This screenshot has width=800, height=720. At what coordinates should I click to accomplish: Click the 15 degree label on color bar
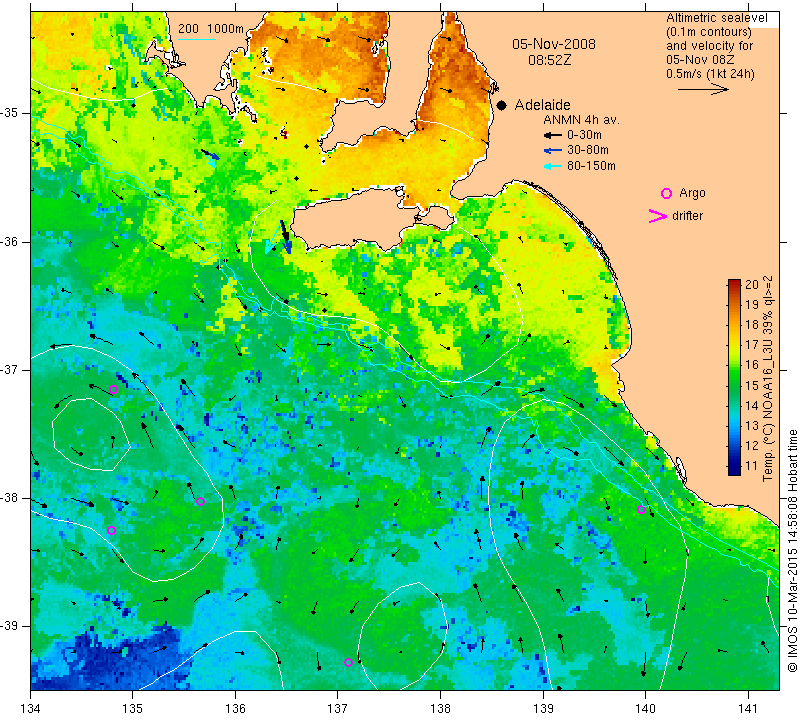(x=752, y=385)
